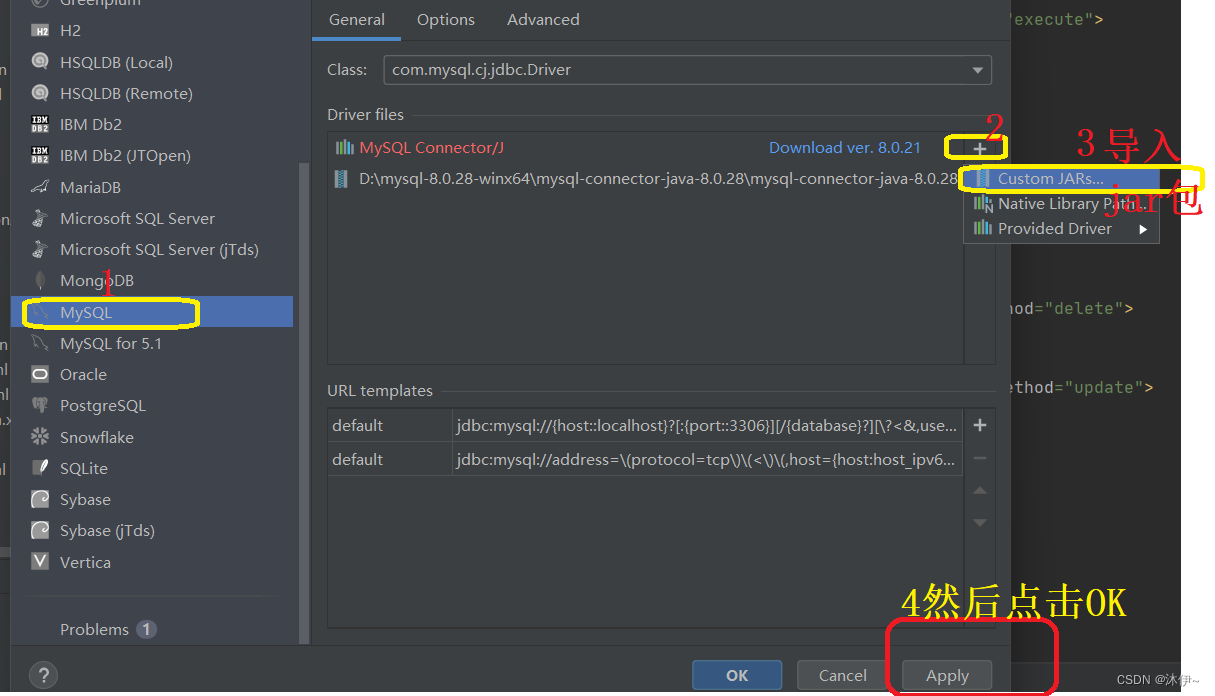Open the Problems entry in sidebar

click(x=94, y=629)
